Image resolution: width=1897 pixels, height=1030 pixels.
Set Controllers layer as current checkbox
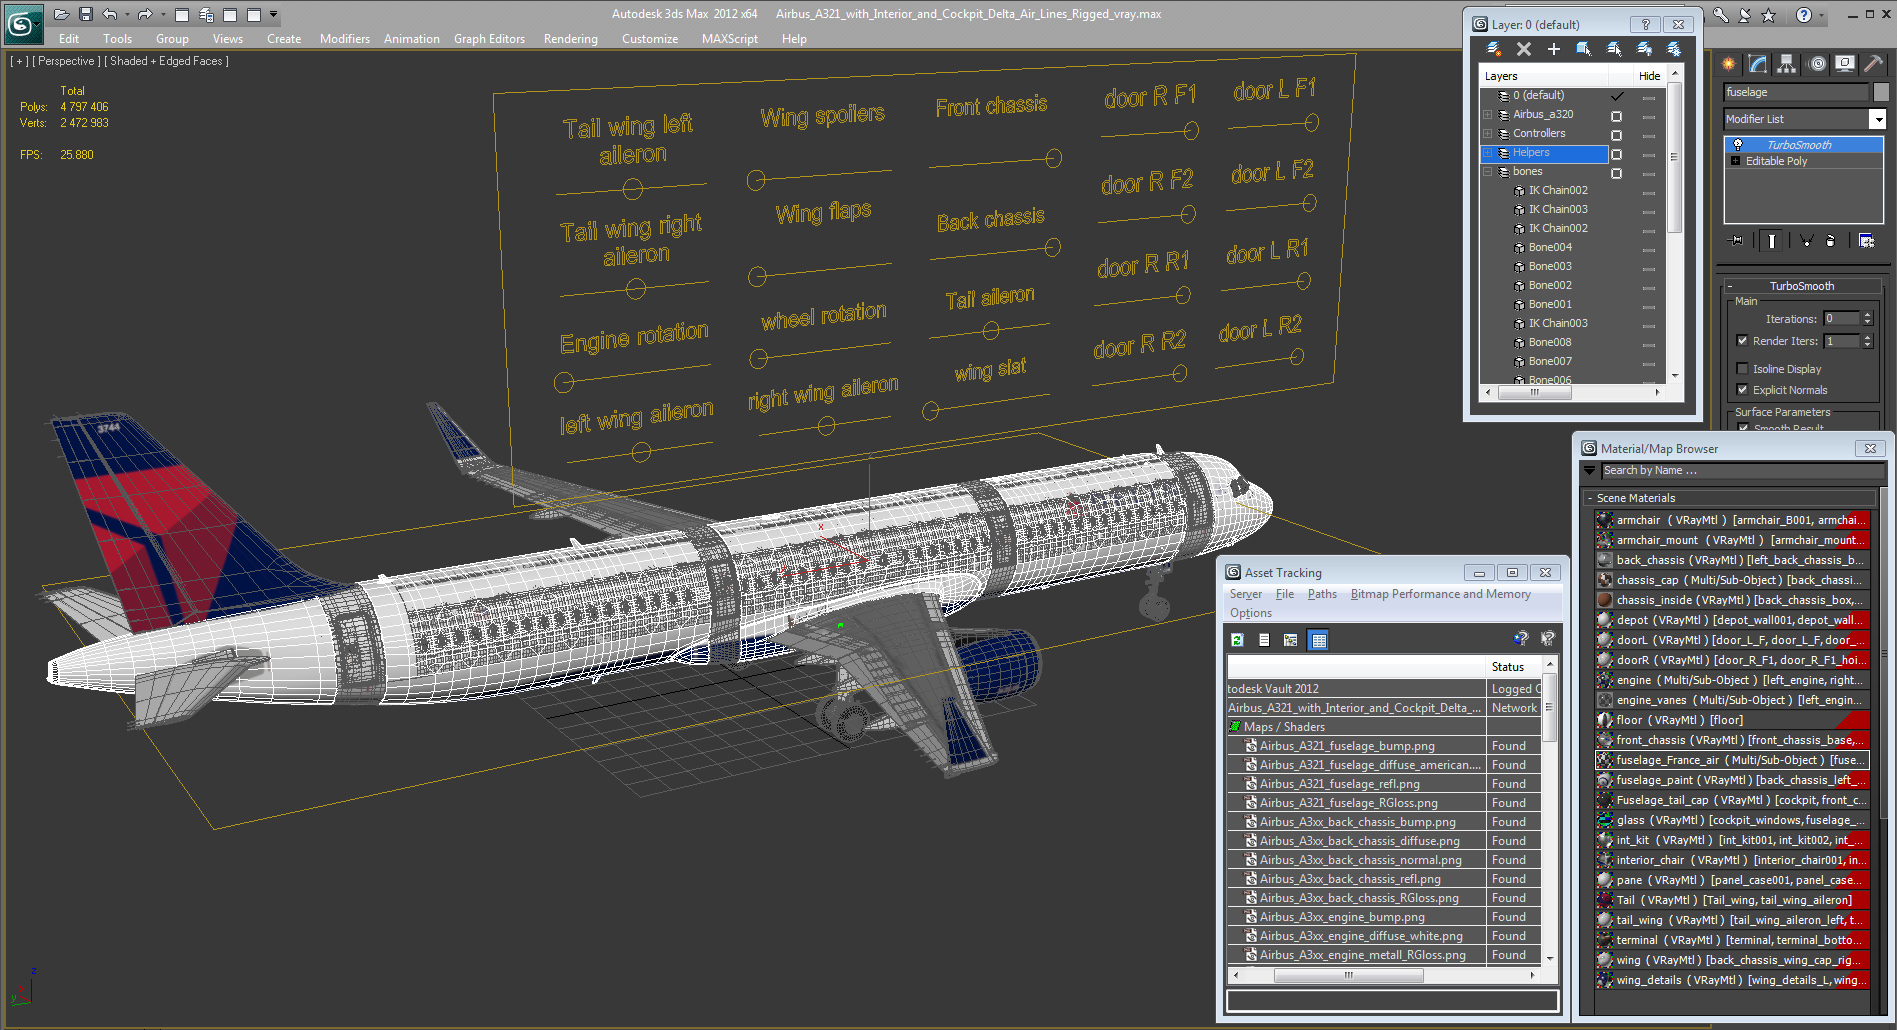coord(1616,135)
